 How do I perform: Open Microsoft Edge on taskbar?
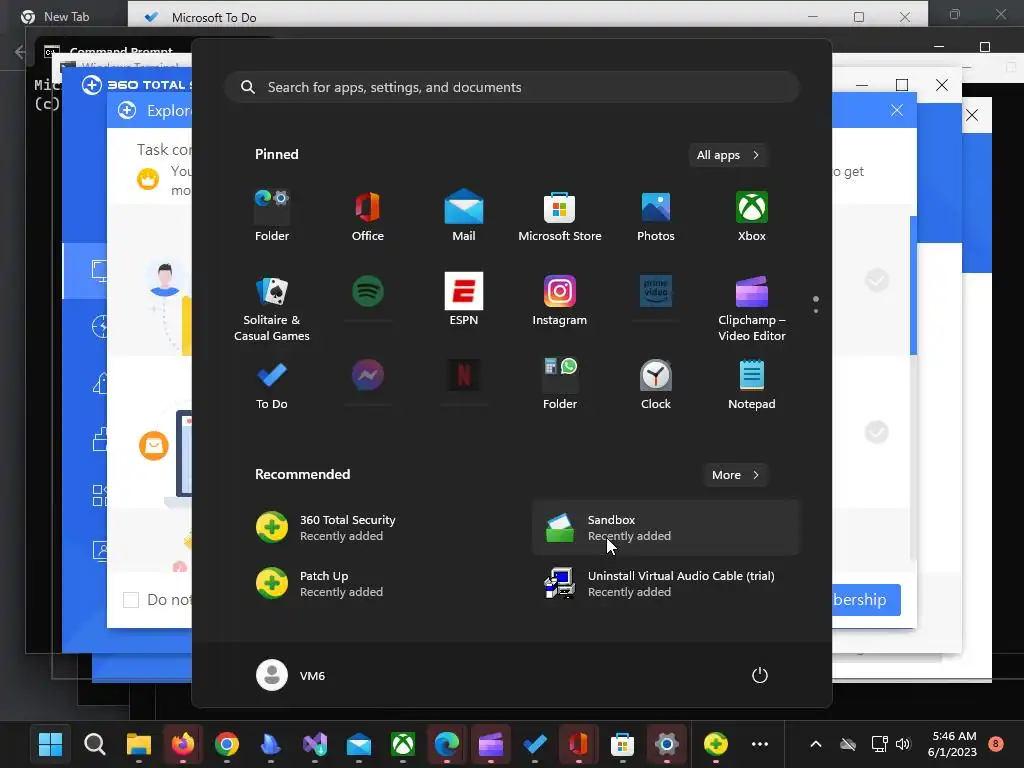pos(447,744)
